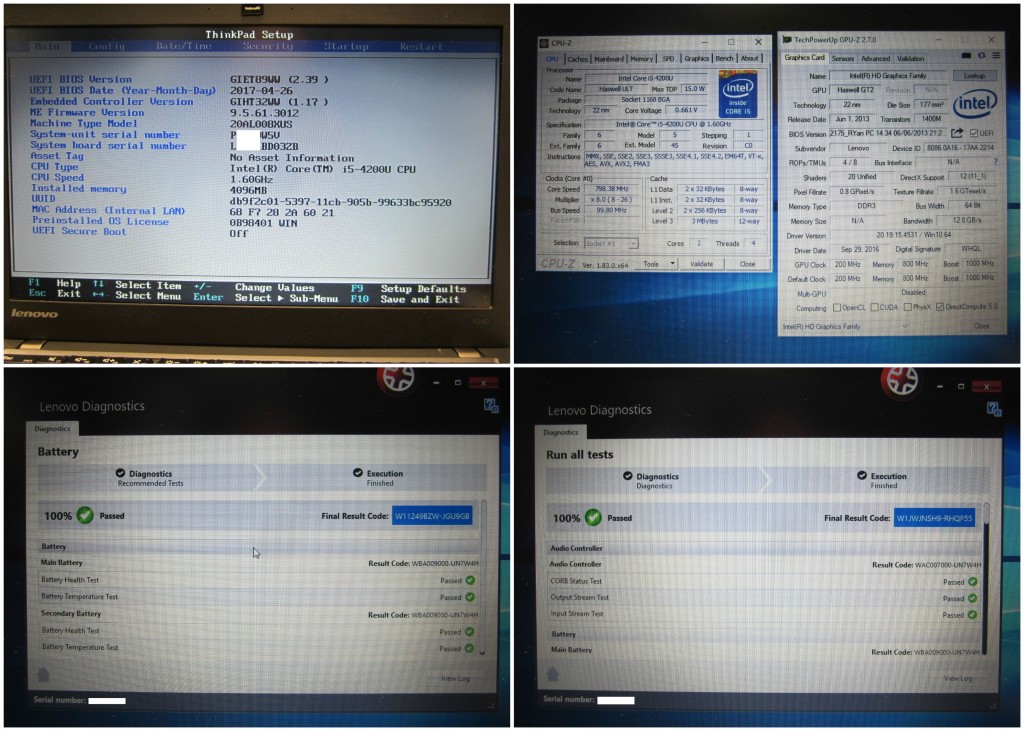The width and height of the screenshot is (1024, 731).
Task: Click the results scrollbar in the Battery window
Action: pos(483,577)
